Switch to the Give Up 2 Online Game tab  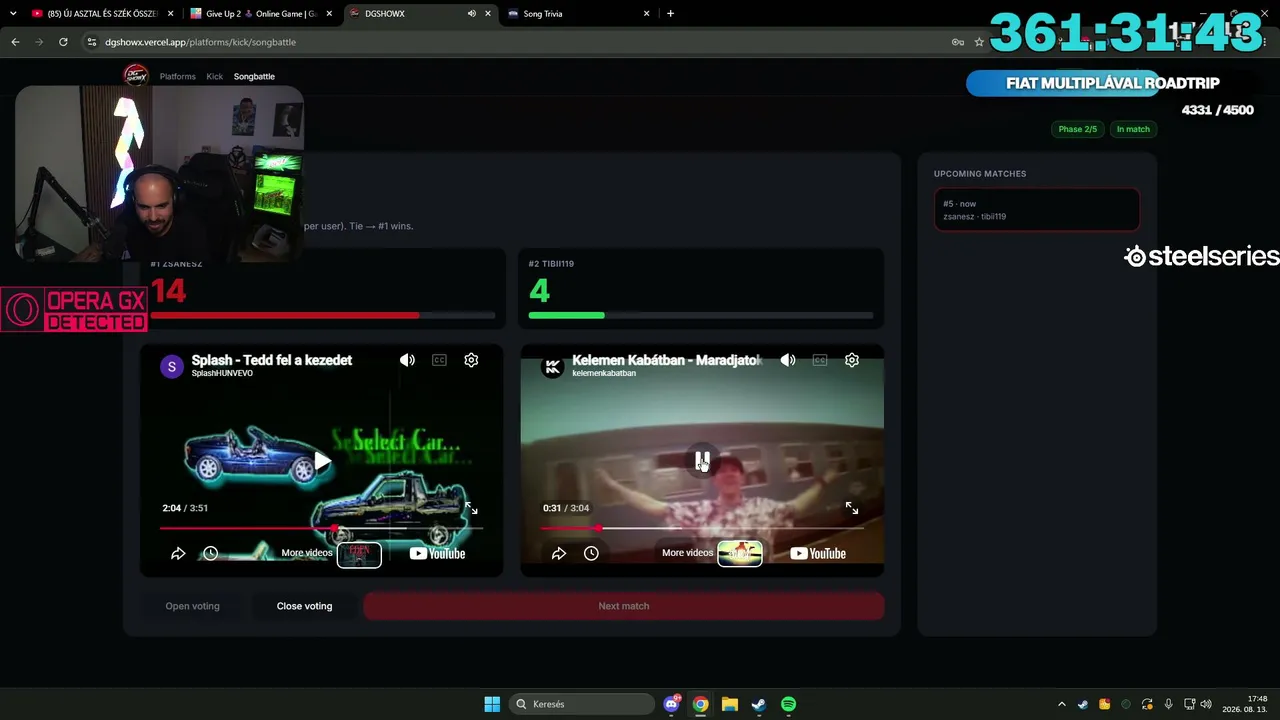coord(261,14)
